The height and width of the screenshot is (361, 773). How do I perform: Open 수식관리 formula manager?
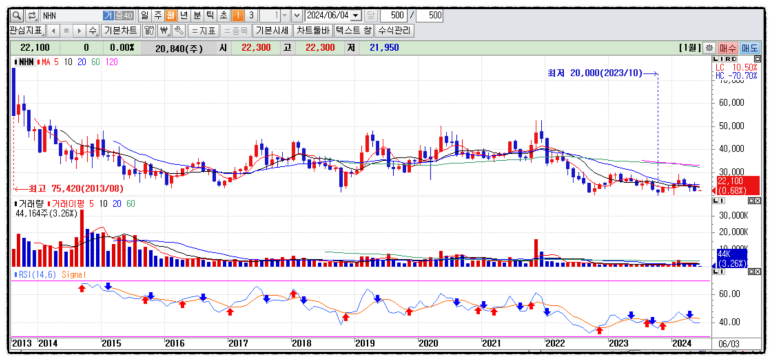[394, 31]
